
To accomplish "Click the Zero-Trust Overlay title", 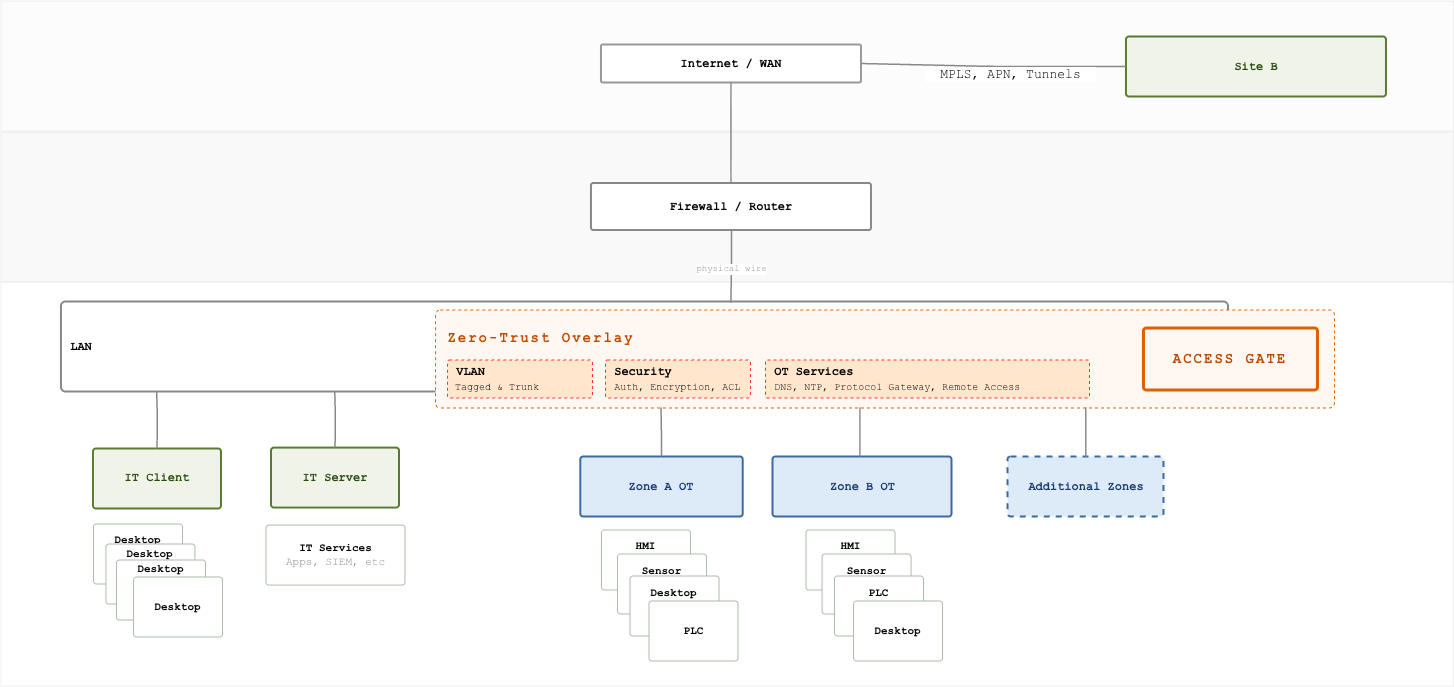I will [x=540, y=338].
